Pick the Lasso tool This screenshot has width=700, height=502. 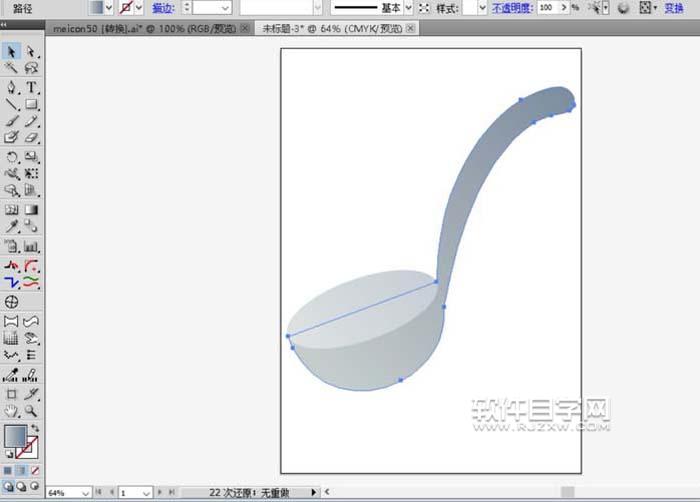pos(31,69)
